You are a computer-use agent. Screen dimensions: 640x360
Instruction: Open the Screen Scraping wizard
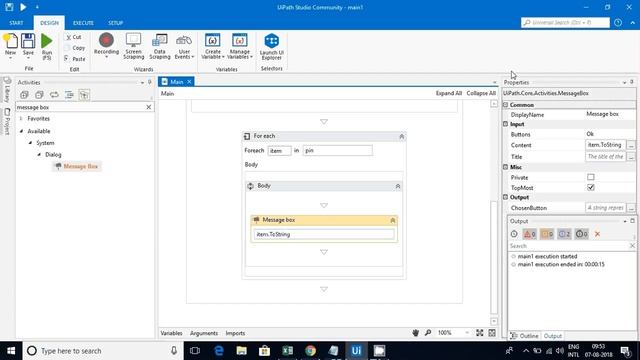pos(133,47)
